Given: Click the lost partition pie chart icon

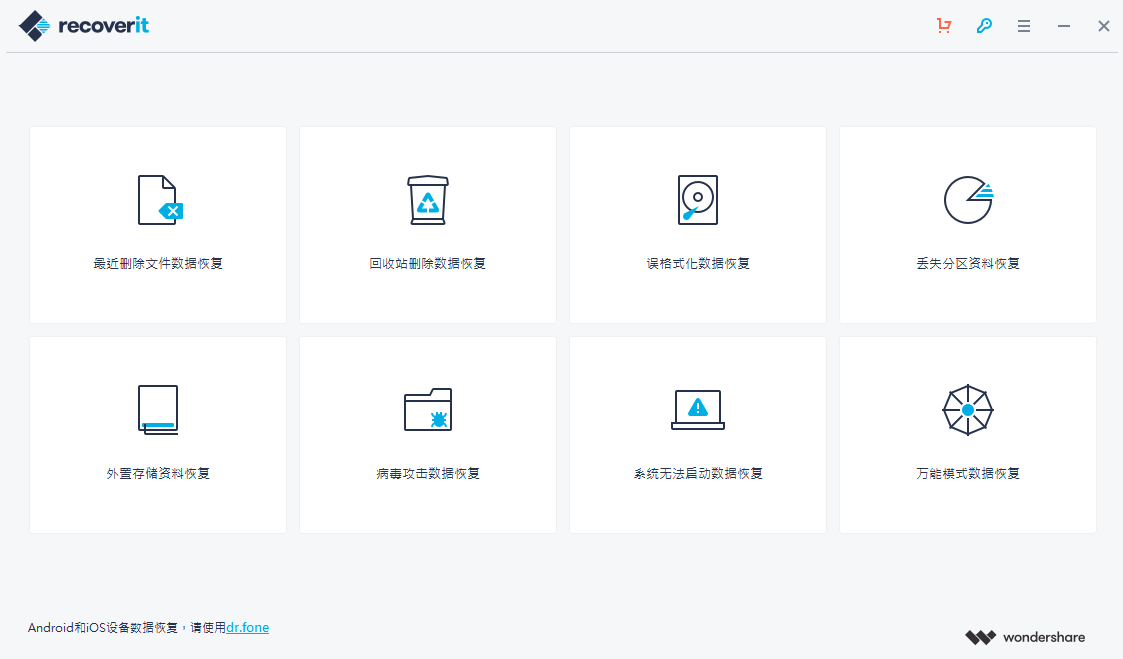Looking at the screenshot, I should pyautogui.click(x=968, y=200).
